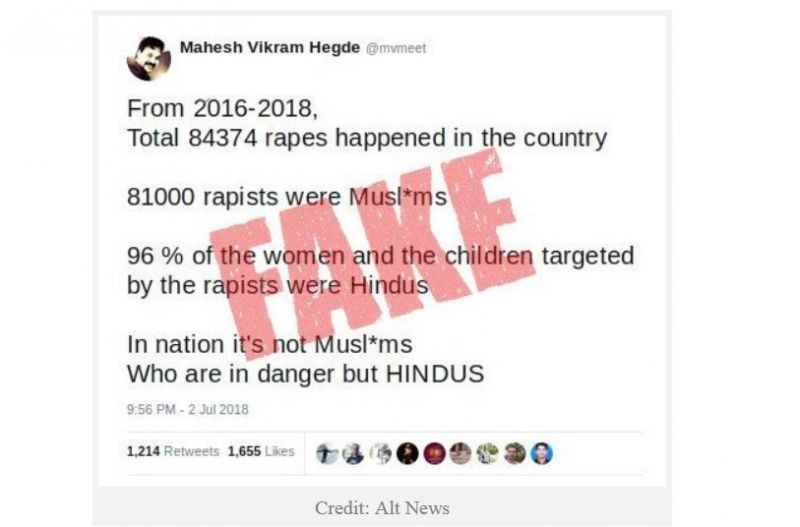Open the Mahesh Vikram Hegde name link
Image resolution: width=800 pixels, height=527 pixels.
(270, 47)
